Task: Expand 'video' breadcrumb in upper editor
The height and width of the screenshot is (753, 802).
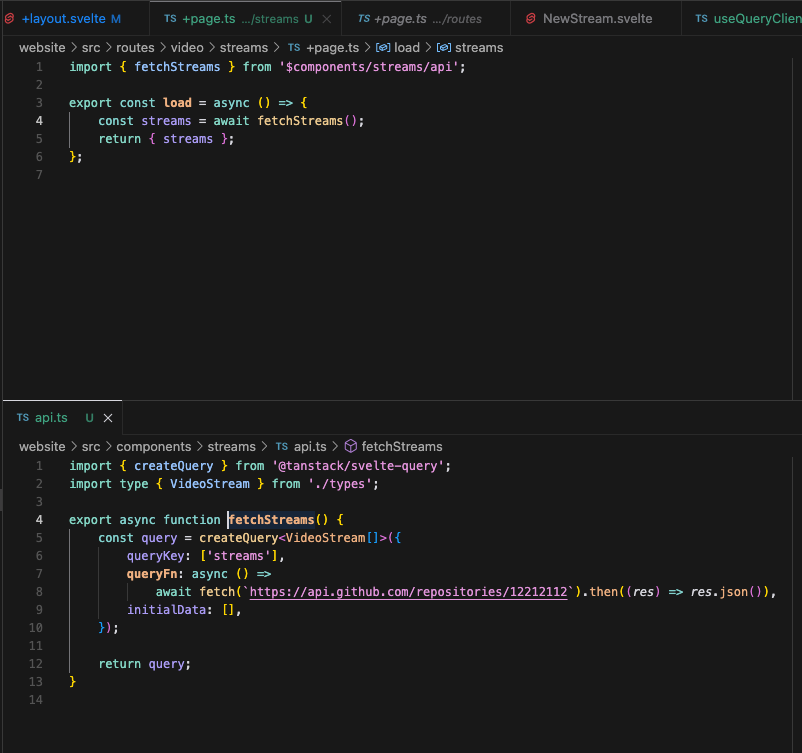Action: point(187,47)
